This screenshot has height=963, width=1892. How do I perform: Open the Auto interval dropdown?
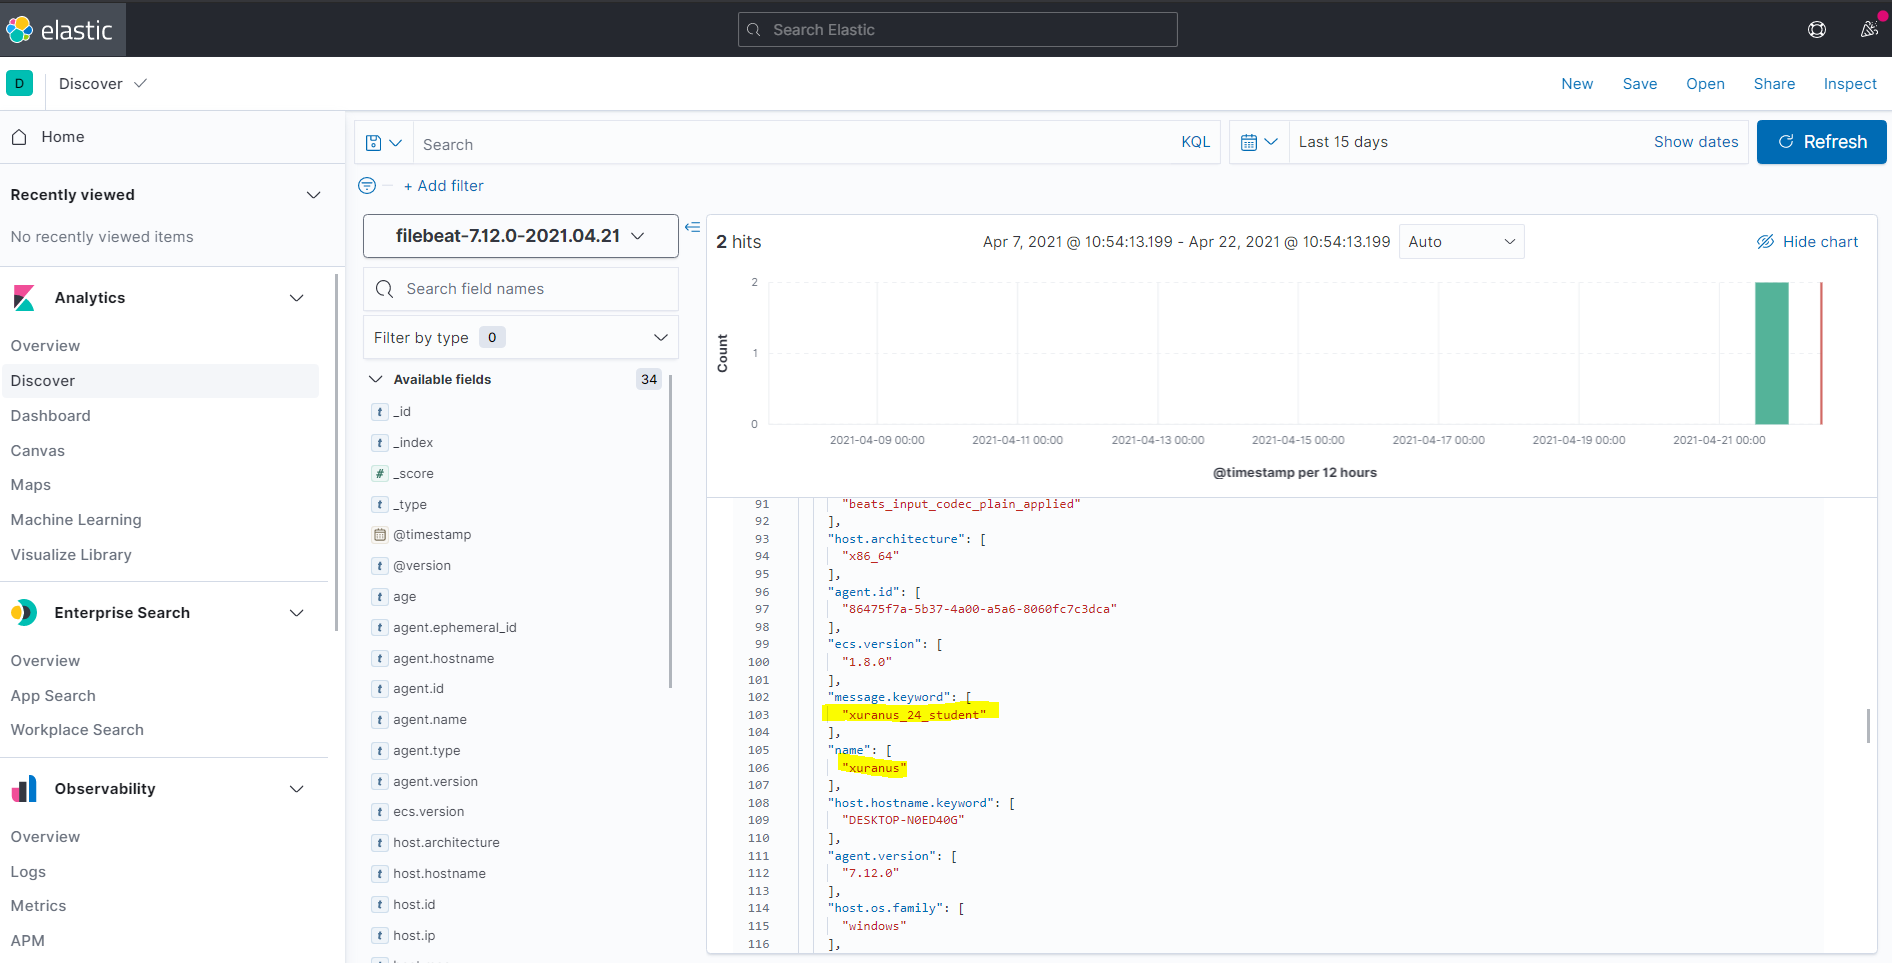click(1460, 242)
